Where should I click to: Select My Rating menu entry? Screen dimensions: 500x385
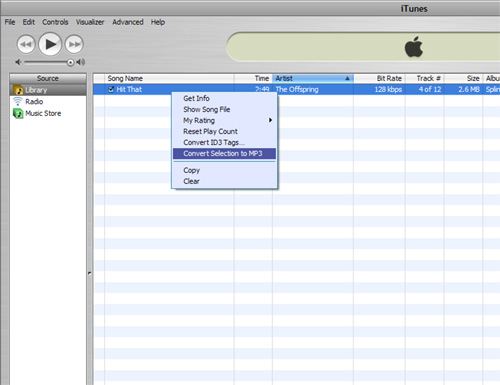tap(224, 120)
